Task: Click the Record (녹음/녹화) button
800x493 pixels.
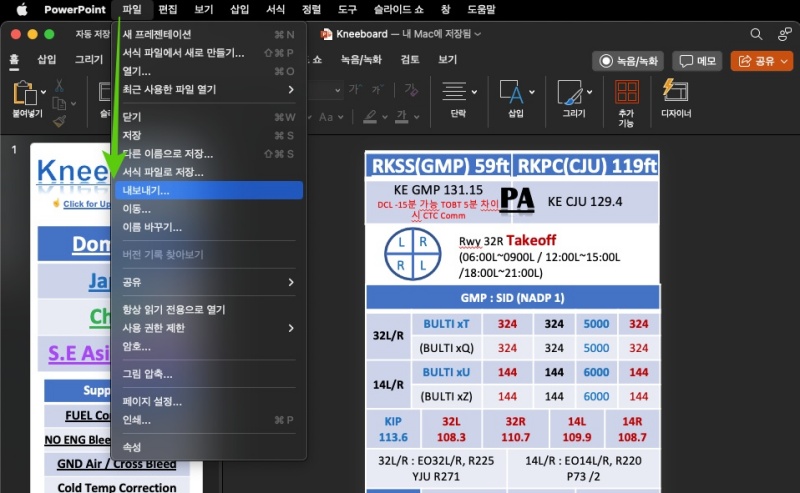Action: point(627,61)
